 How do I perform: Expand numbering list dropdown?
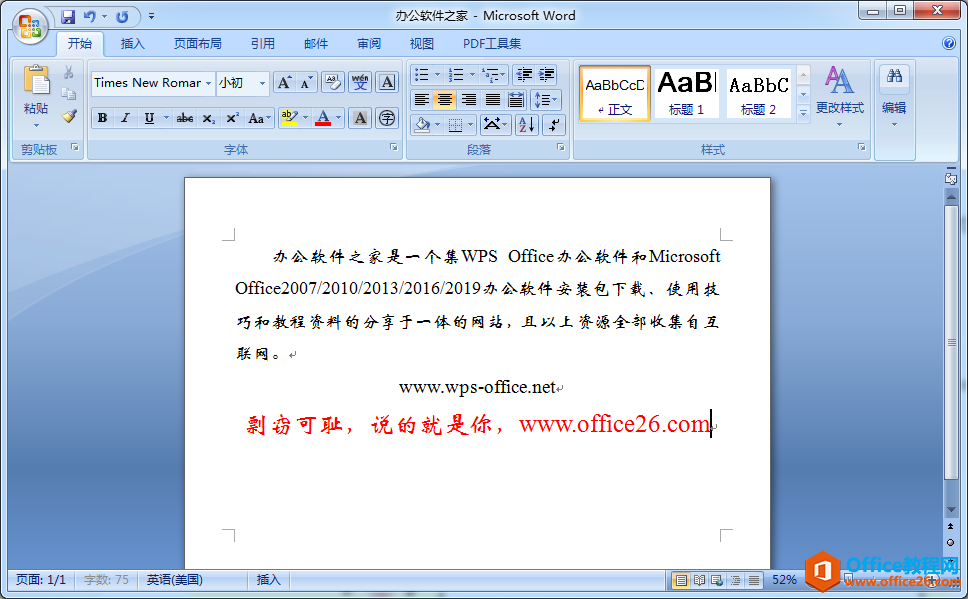[x=472, y=75]
